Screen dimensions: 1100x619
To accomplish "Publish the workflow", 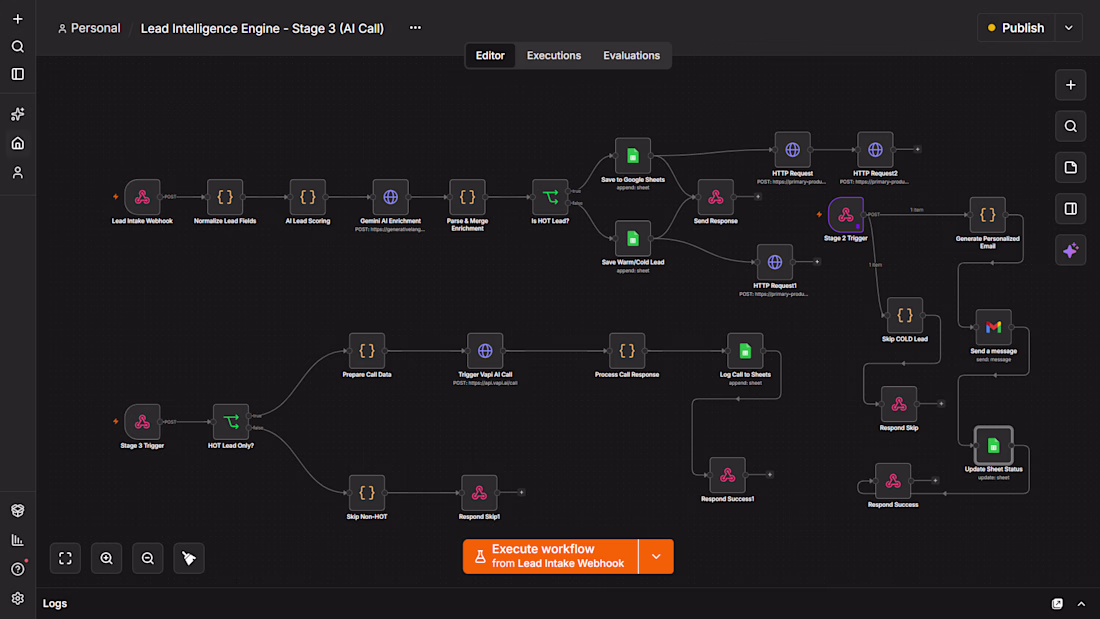I will (1016, 28).
